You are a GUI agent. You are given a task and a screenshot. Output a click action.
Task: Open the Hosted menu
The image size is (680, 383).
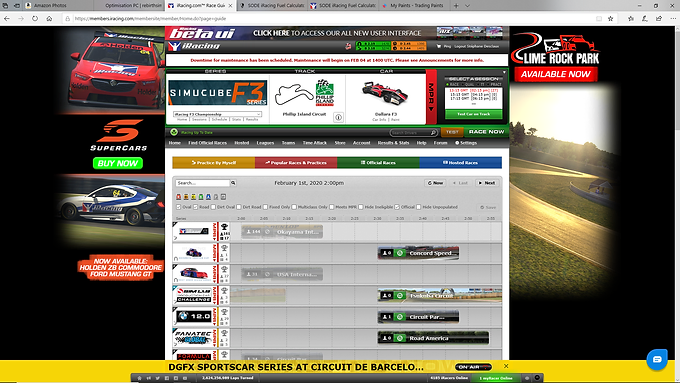pos(242,143)
